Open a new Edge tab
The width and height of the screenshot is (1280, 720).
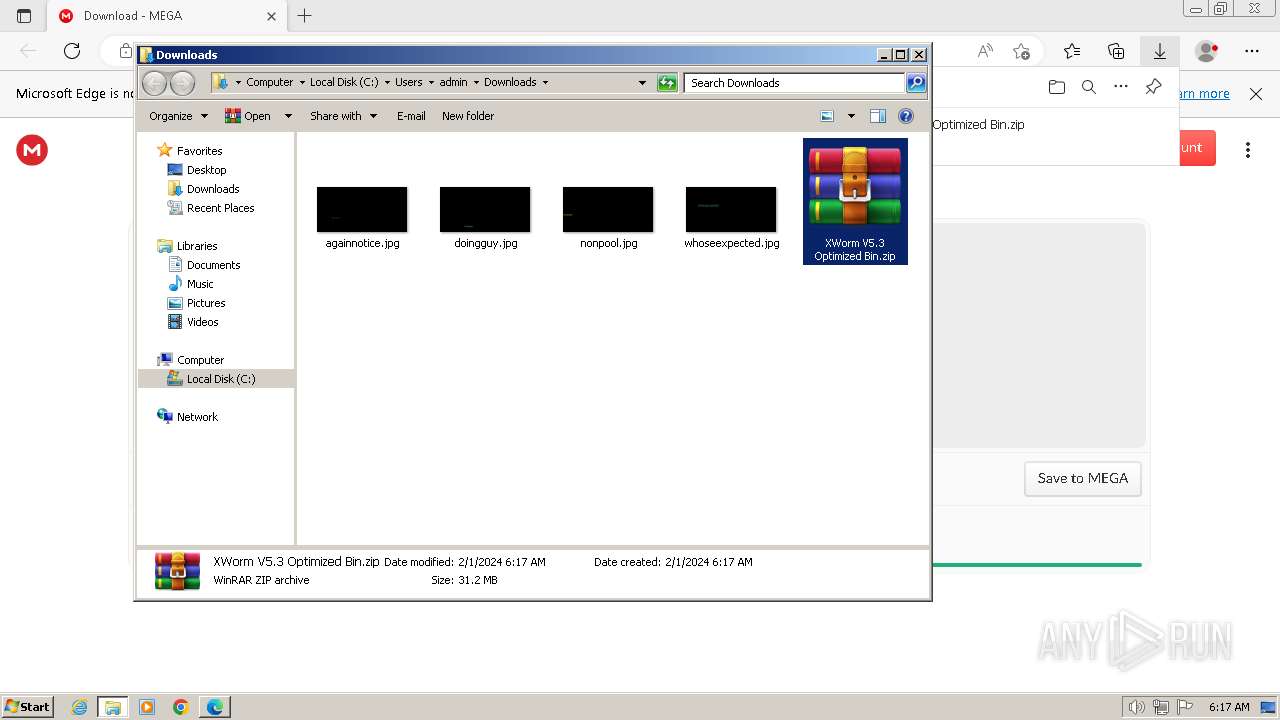pyautogui.click(x=305, y=16)
